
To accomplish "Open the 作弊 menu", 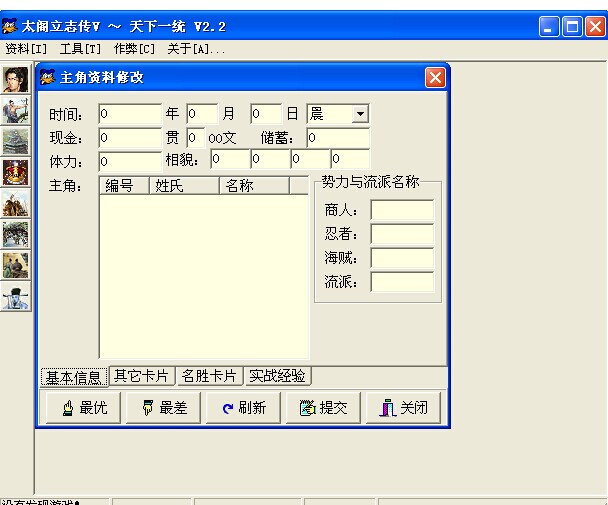I will point(134,48).
